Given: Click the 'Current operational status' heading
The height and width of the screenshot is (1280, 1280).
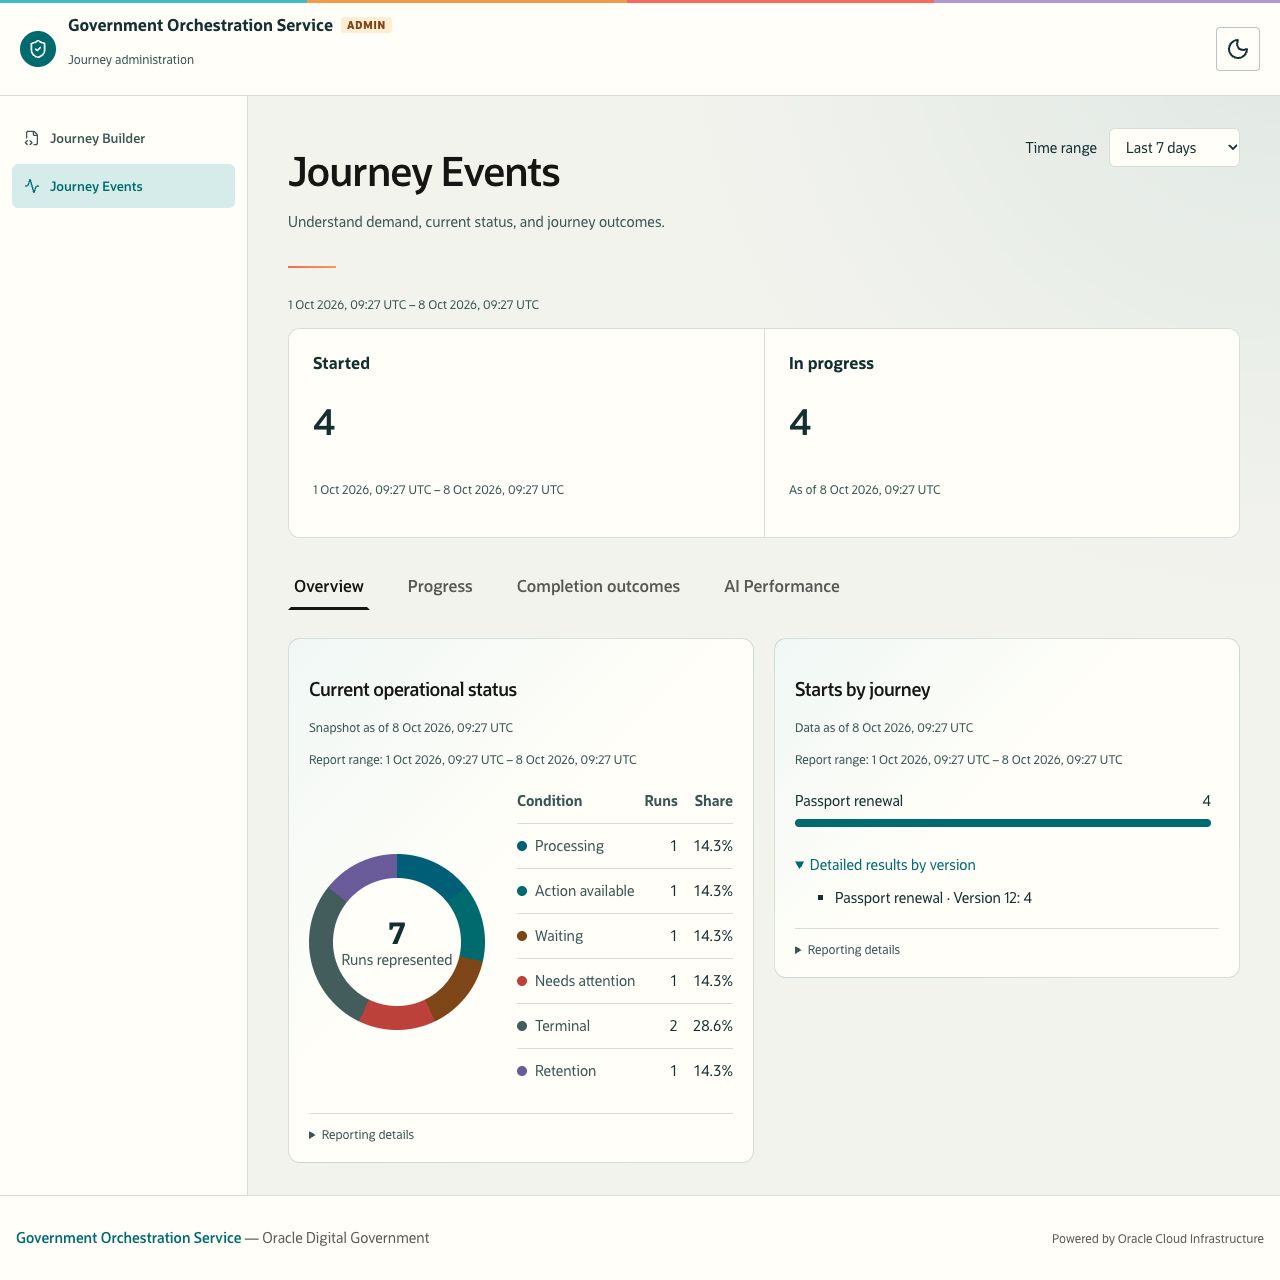Looking at the screenshot, I should [x=413, y=690].
